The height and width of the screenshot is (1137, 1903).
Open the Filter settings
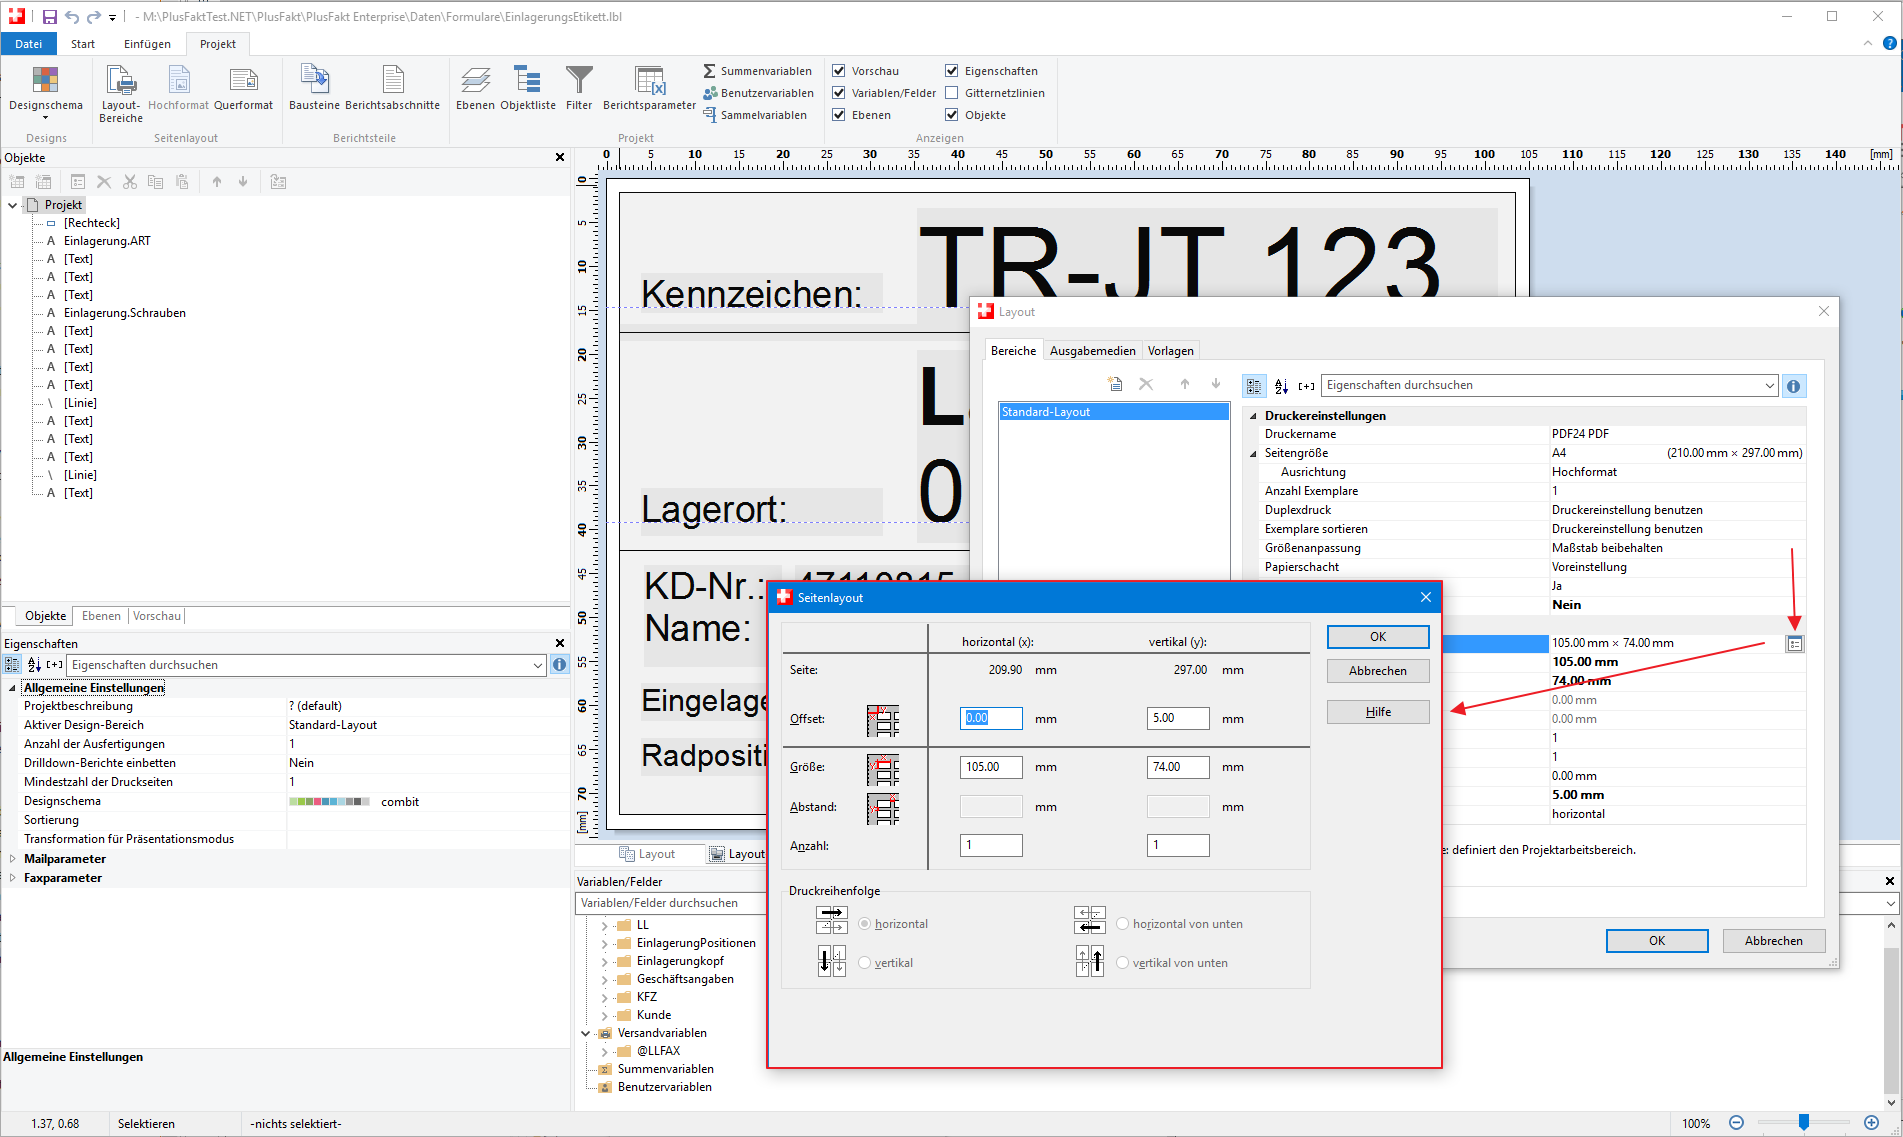point(579,88)
